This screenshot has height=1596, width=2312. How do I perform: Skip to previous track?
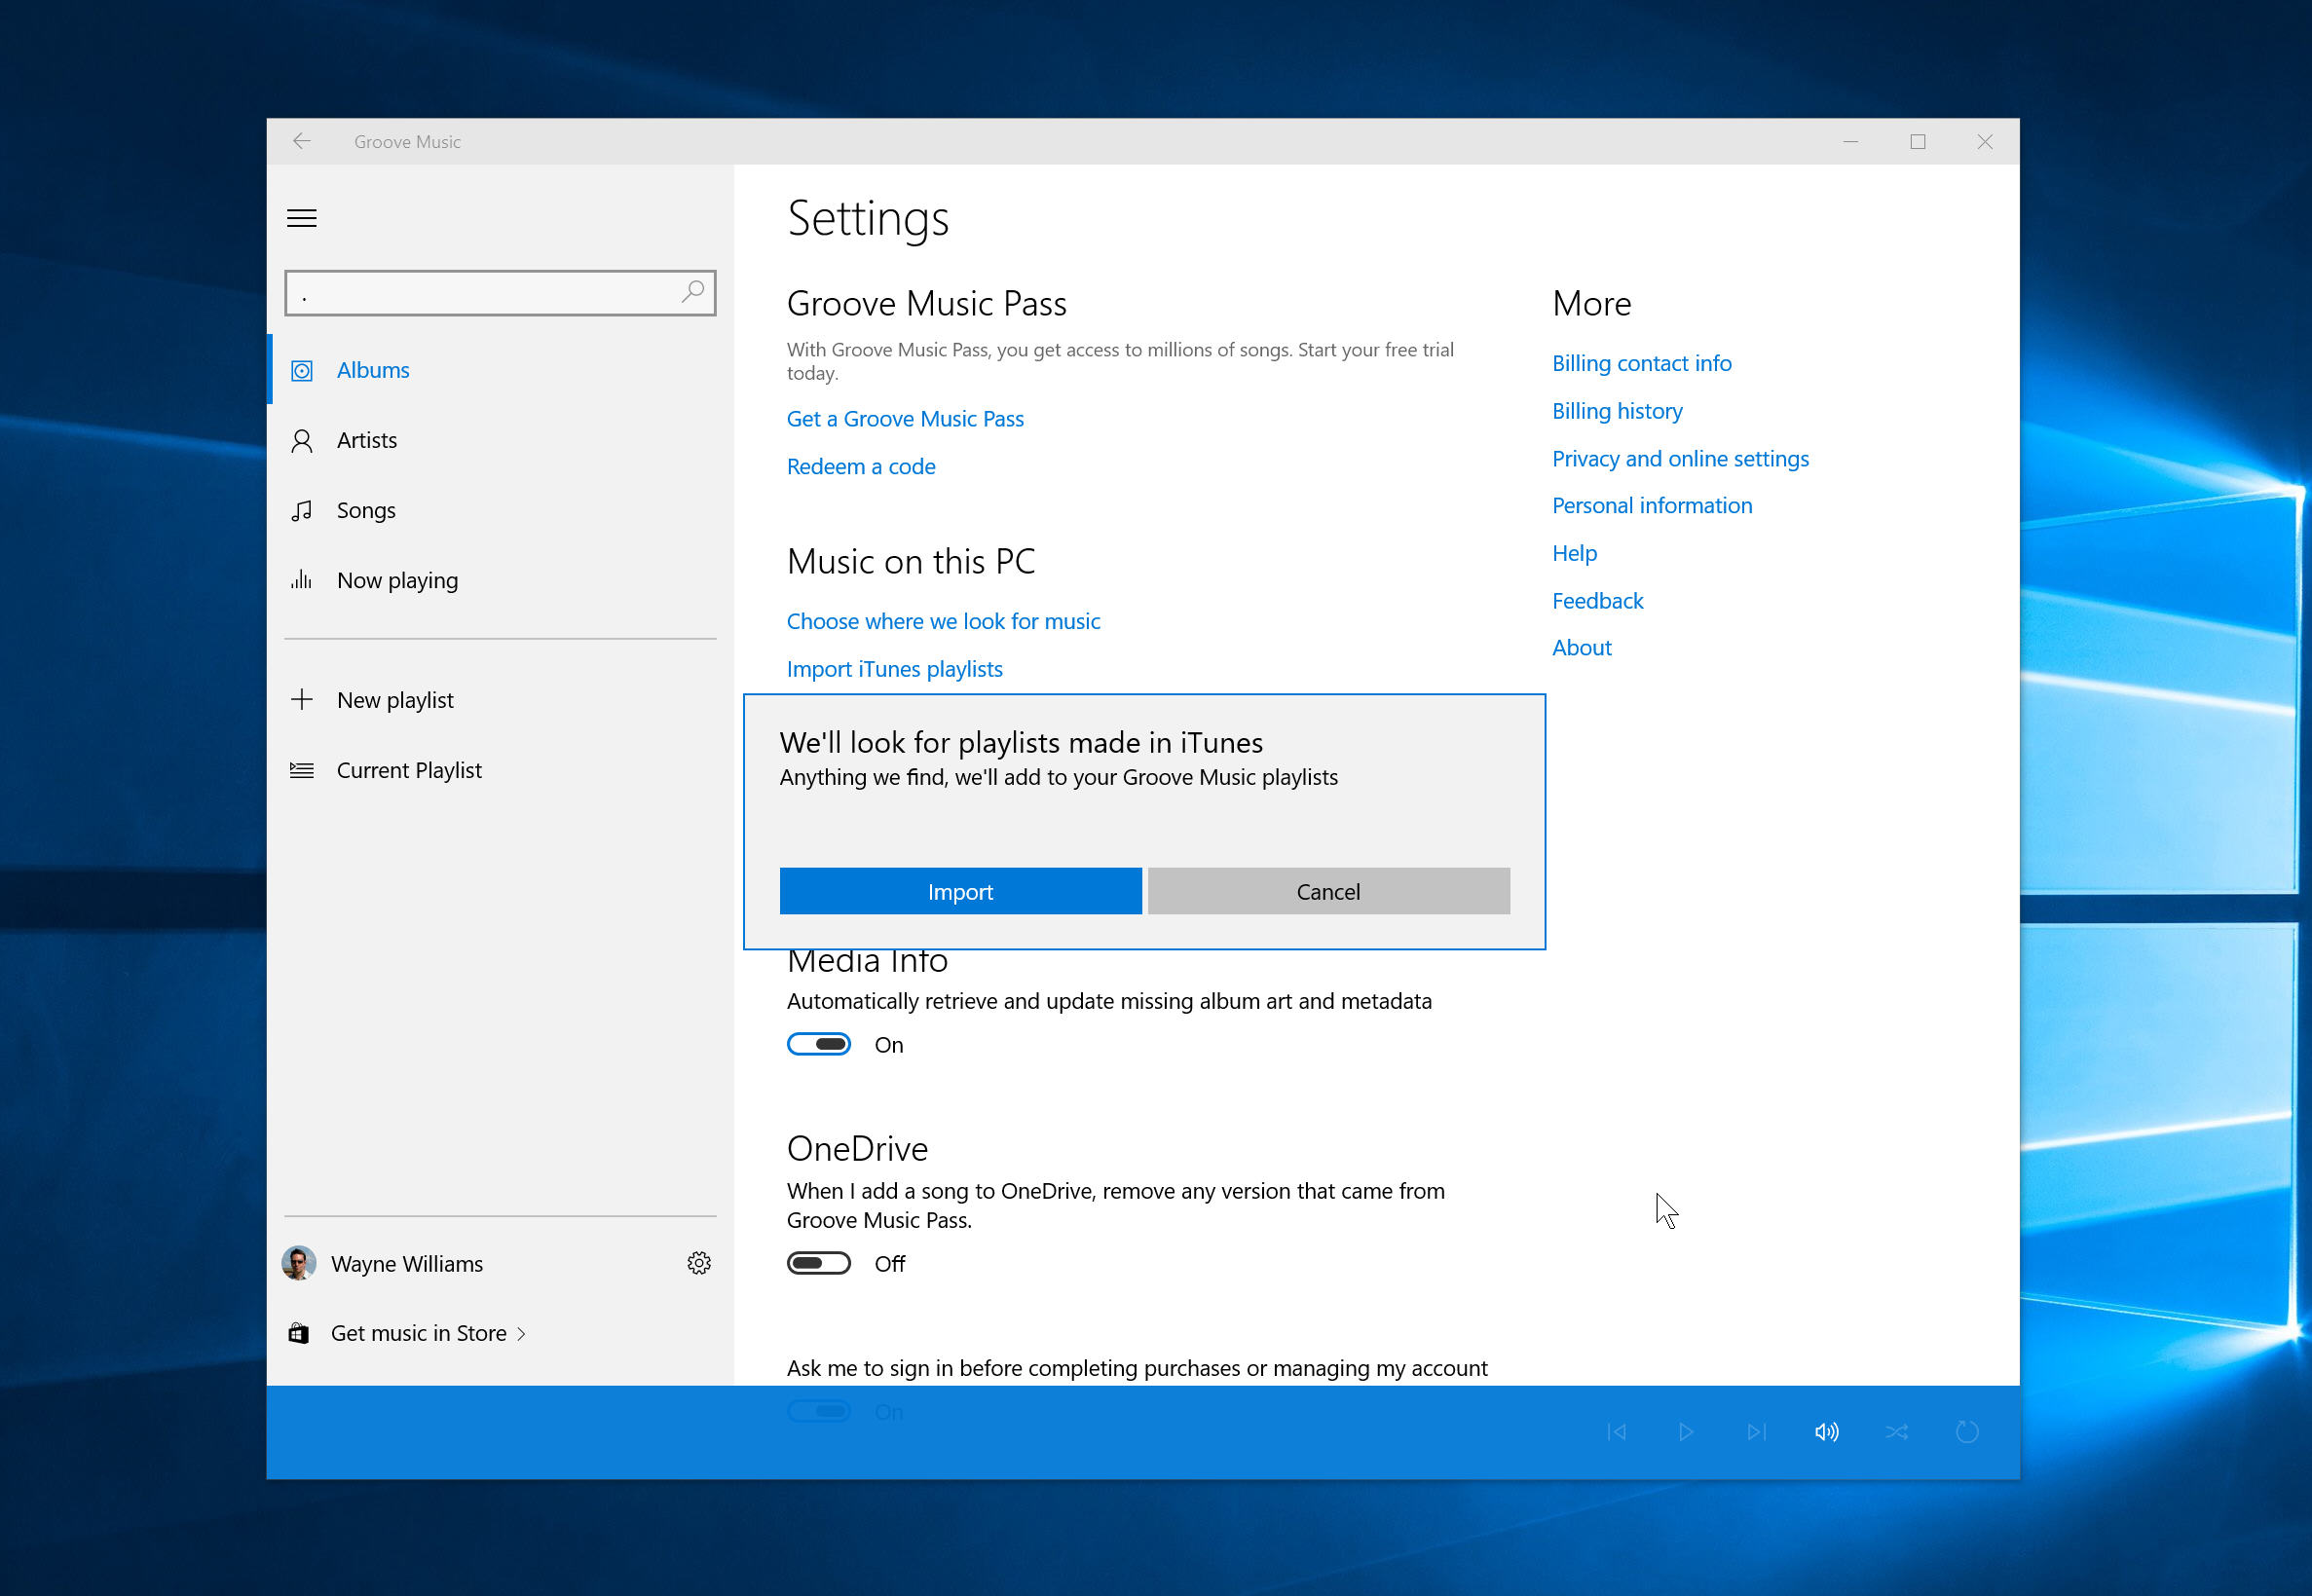click(1616, 1432)
